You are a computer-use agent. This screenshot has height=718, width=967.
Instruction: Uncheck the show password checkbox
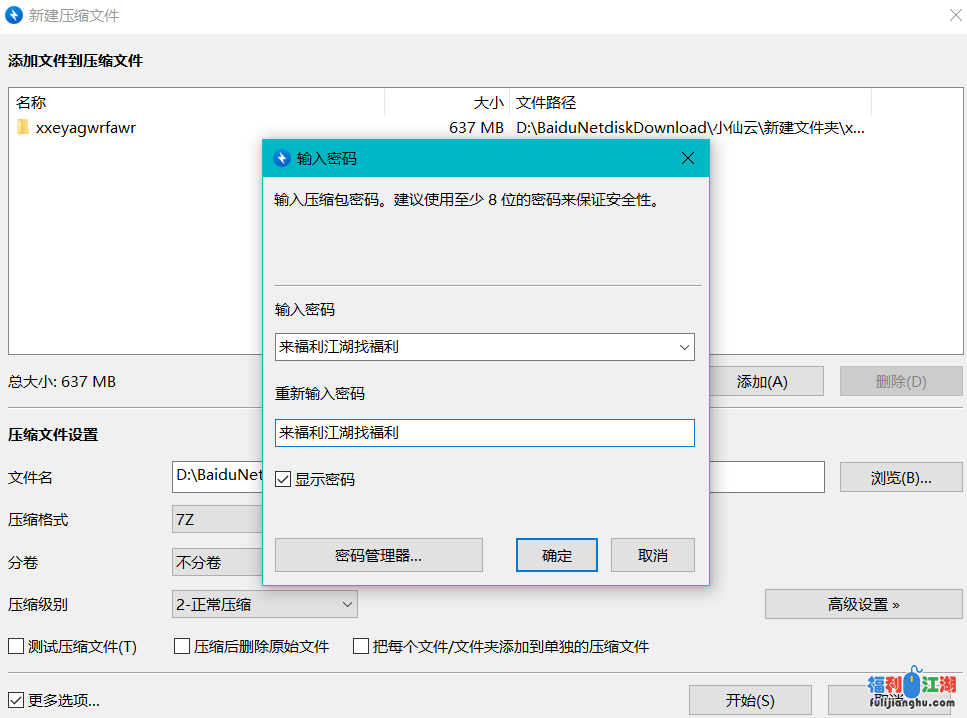click(x=284, y=480)
